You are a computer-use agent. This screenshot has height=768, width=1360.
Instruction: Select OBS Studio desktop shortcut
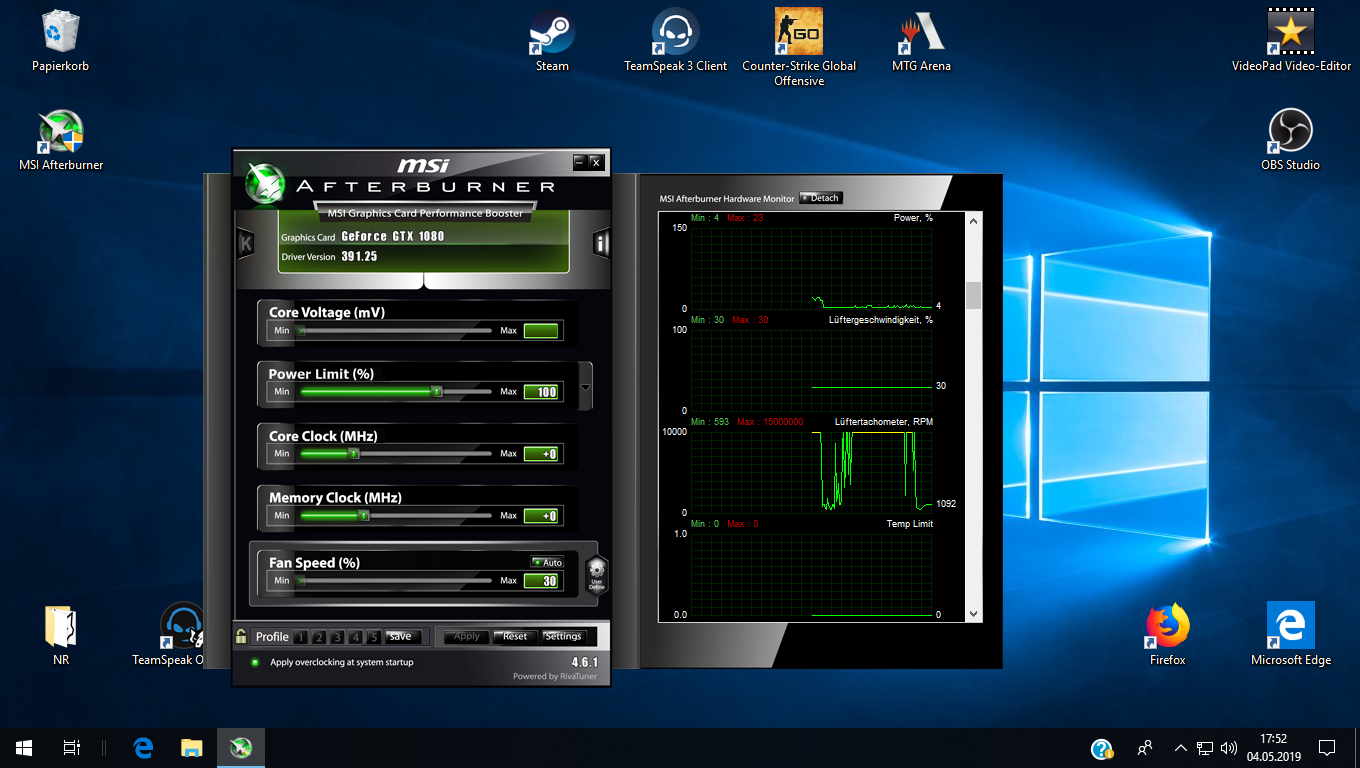click(1291, 140)
